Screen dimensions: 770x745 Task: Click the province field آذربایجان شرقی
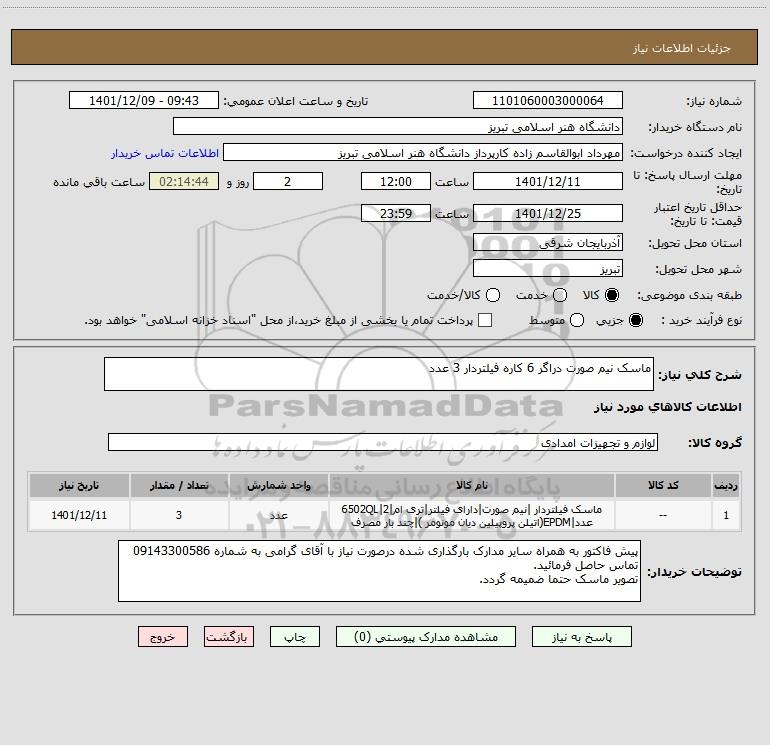[548, 243]
